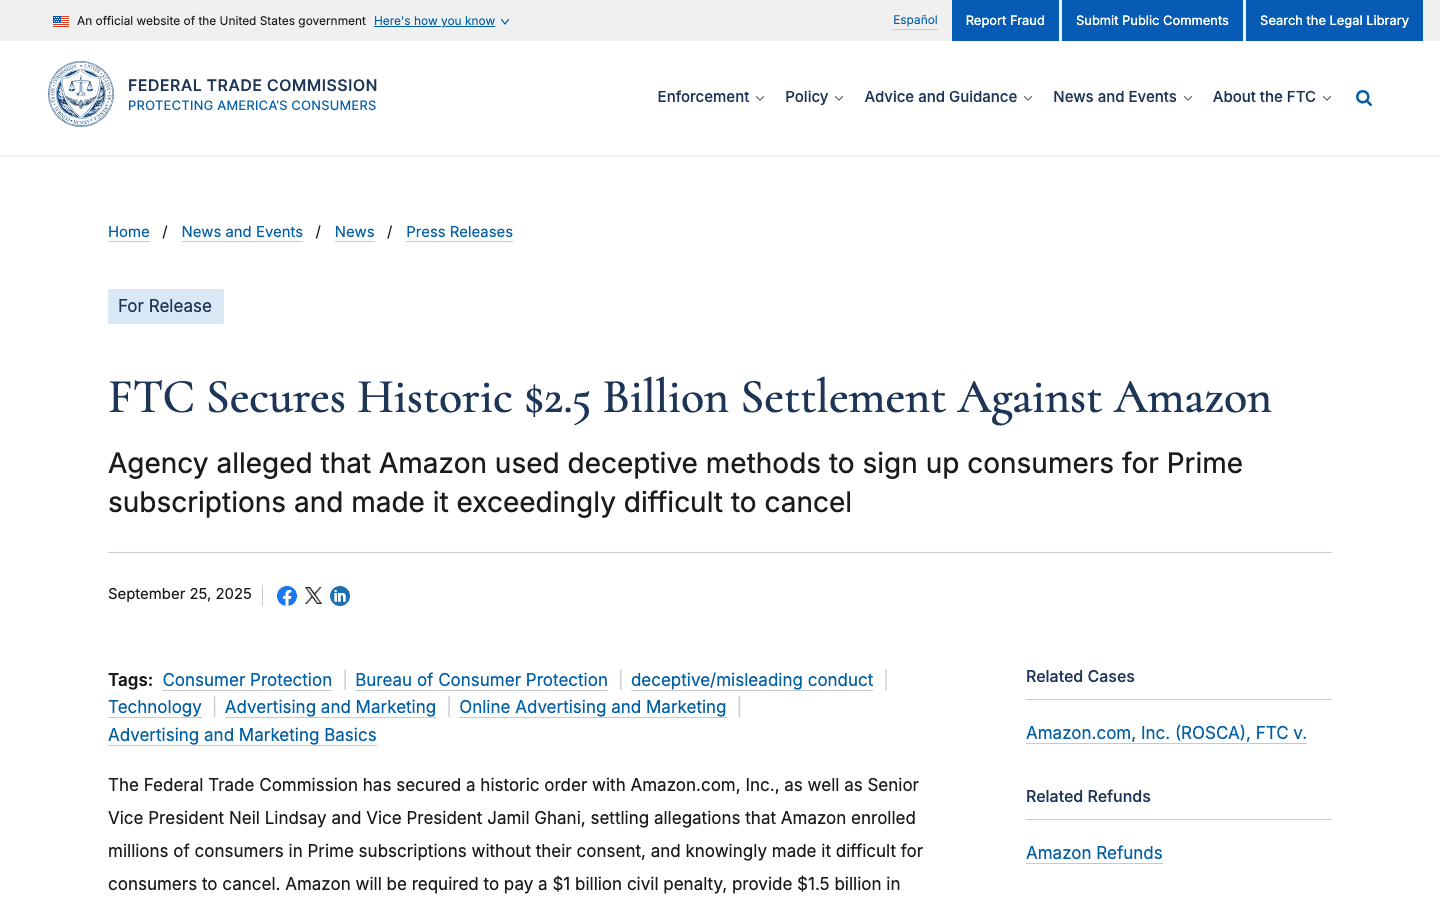Open the News breadcrumb link
This screenshot has width=1440, height=900.
click(x=355, y=232)
